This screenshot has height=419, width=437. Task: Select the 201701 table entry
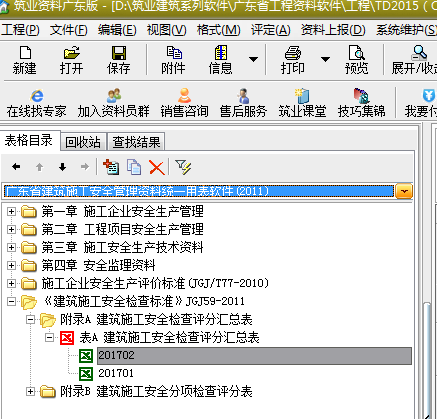(116, 373)
